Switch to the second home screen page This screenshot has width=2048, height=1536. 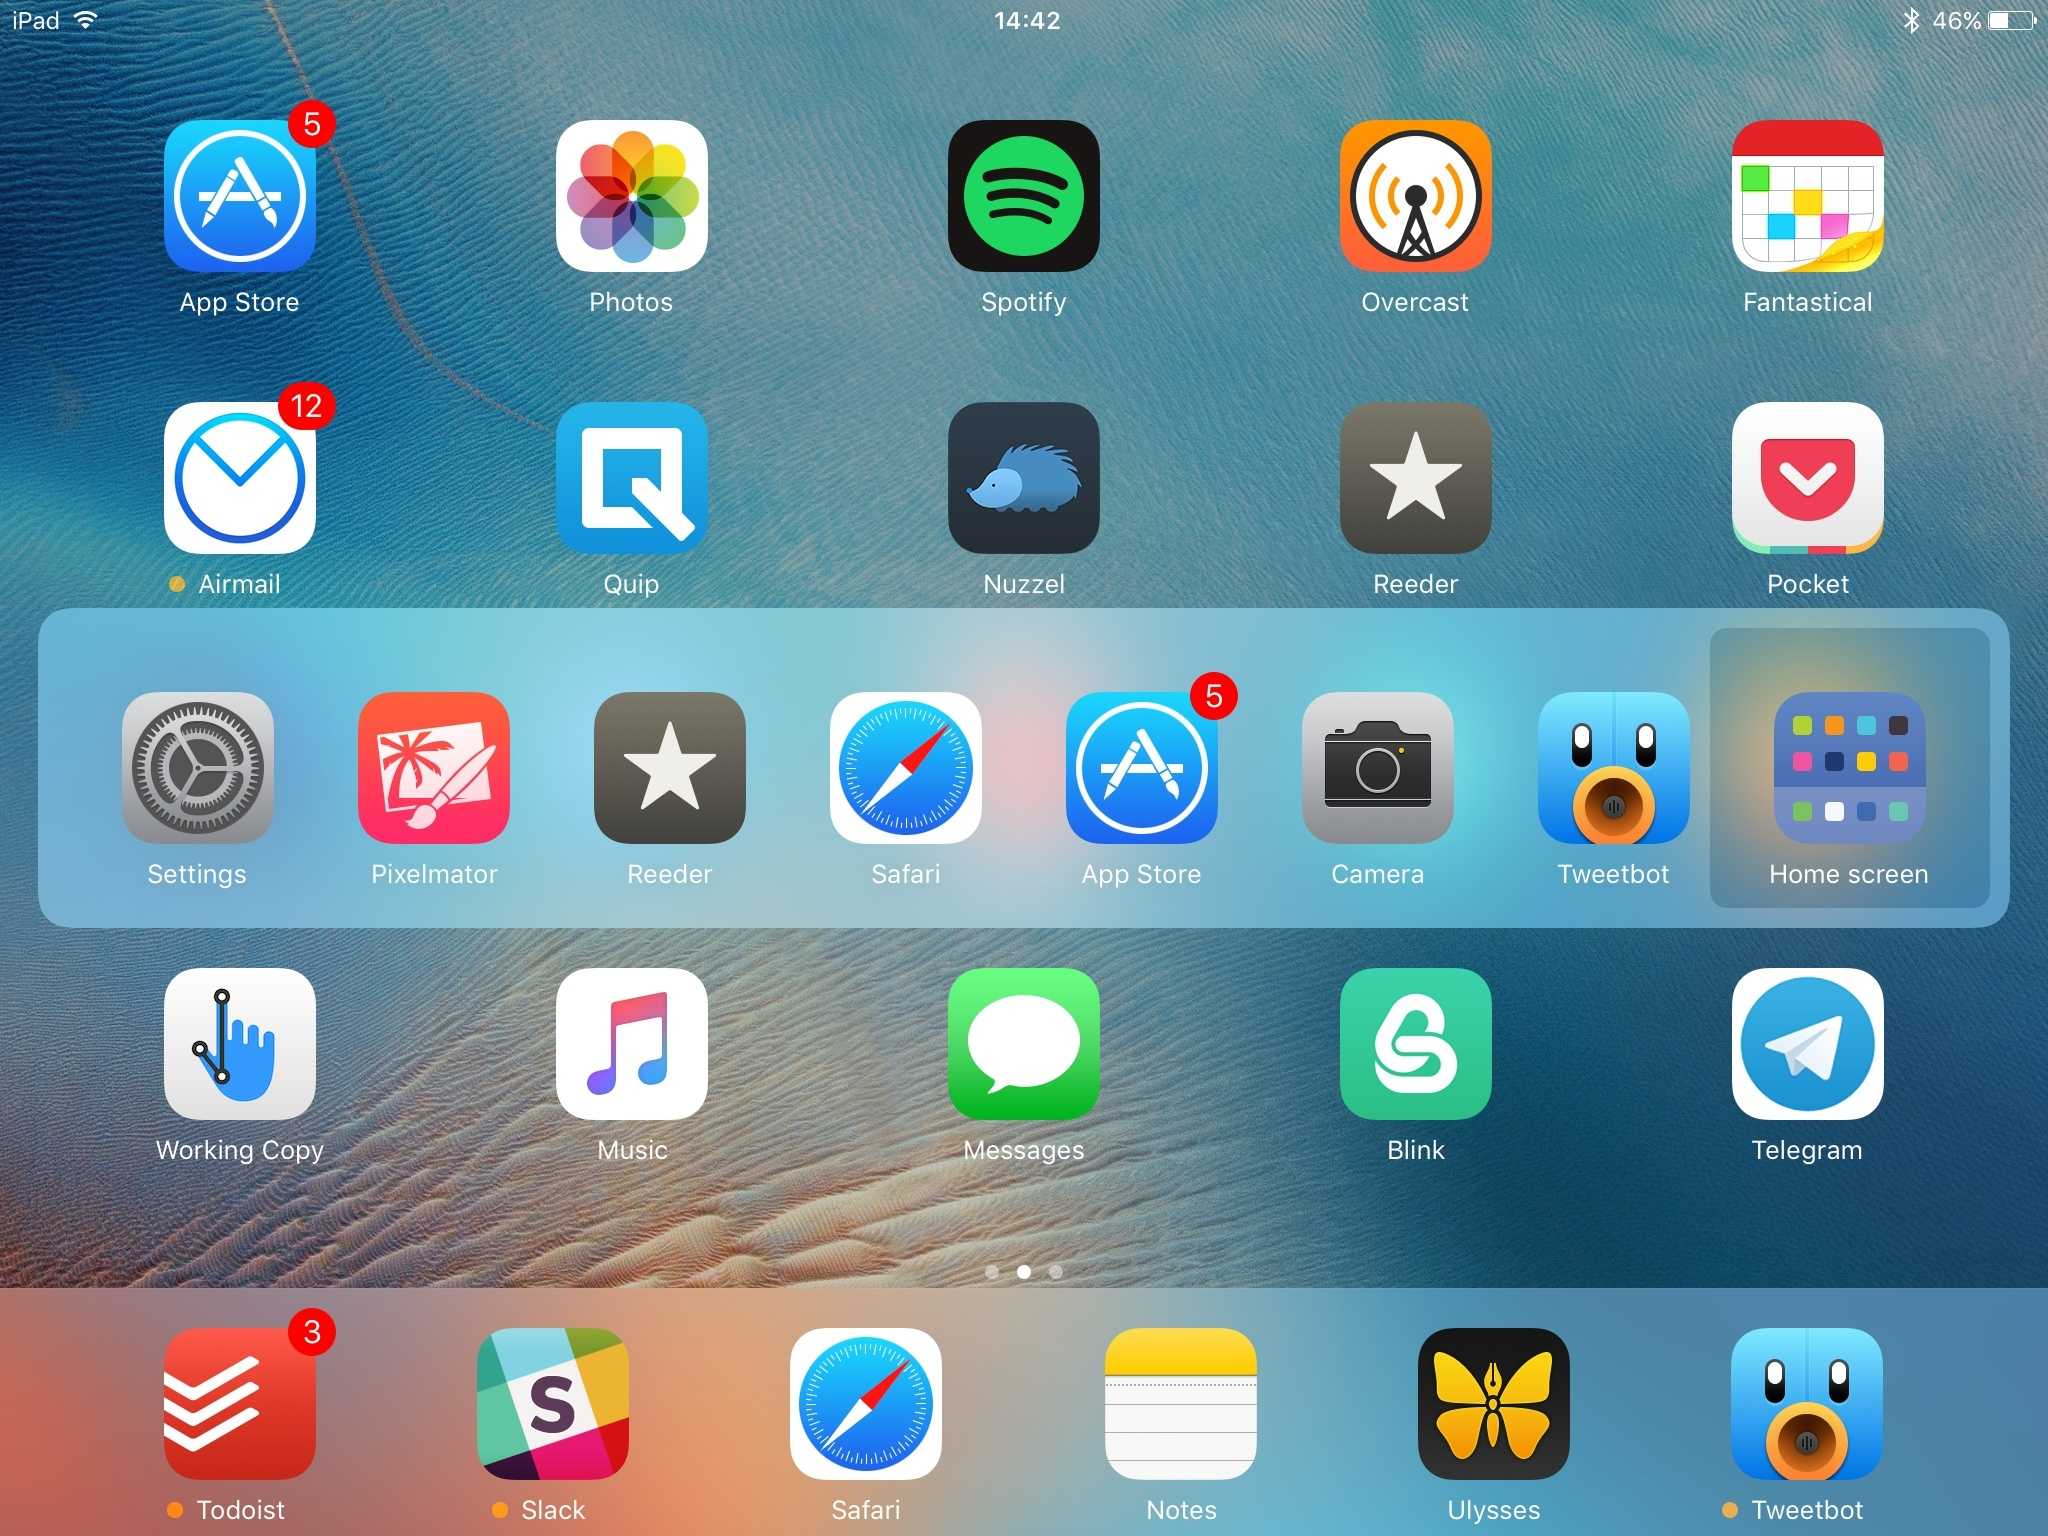pyautogui.click(x=1024, y=1271)
